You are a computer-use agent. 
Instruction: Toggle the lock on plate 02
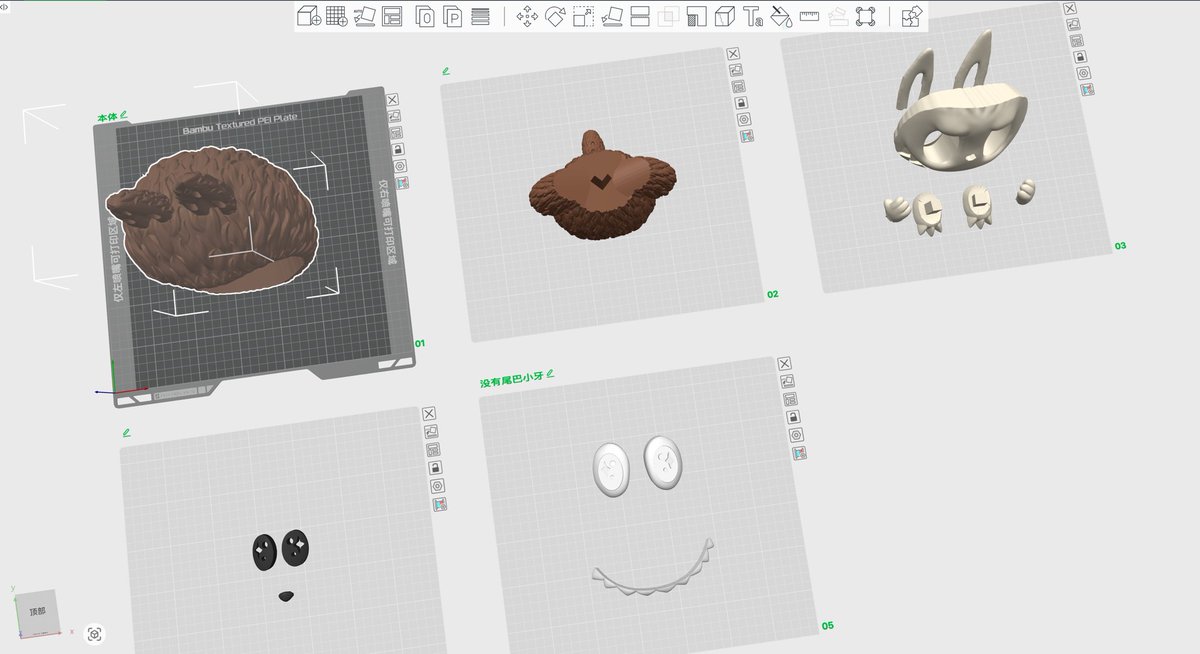(x=741, y=103)
